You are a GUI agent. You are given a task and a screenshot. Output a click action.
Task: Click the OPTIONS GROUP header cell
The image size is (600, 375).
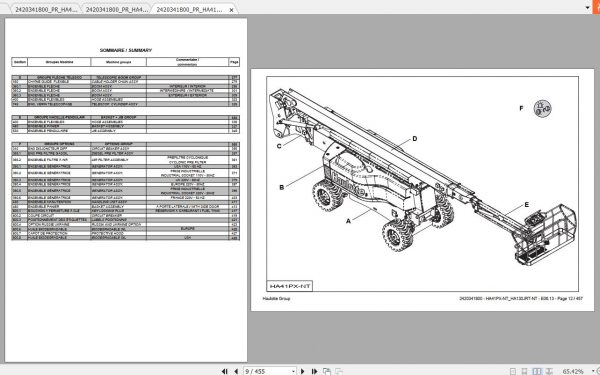pyautogui.click(x=118, y=144)
